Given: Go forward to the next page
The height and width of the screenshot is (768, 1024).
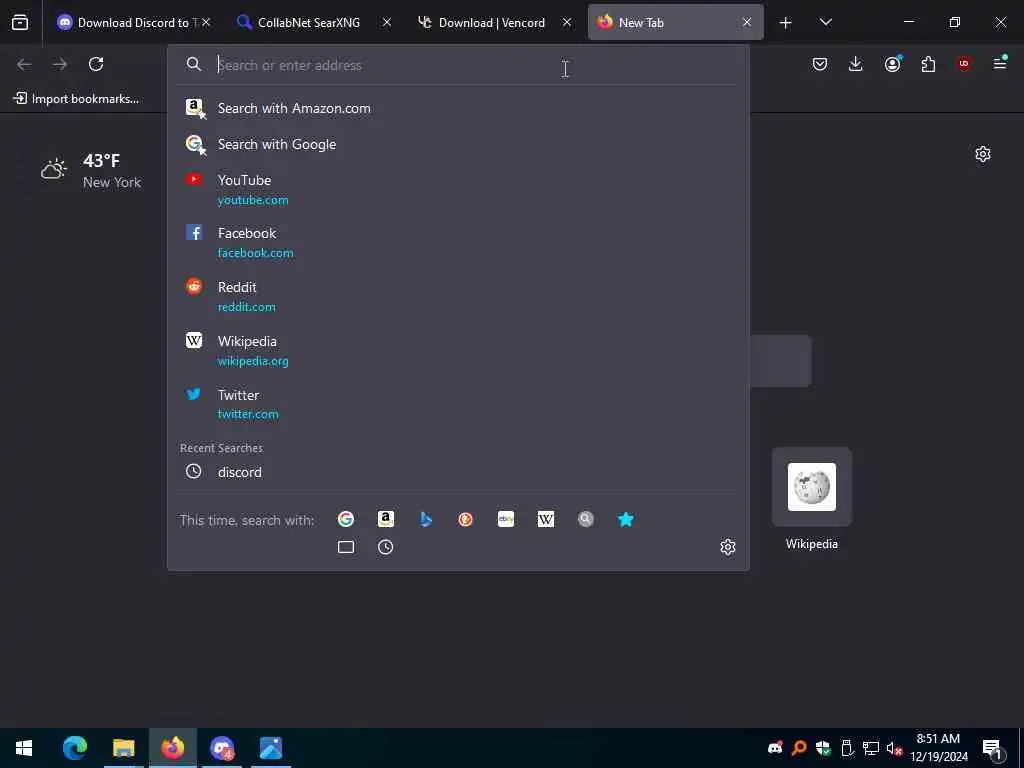Looking at the screenshot, I should (x=60, y=64).
